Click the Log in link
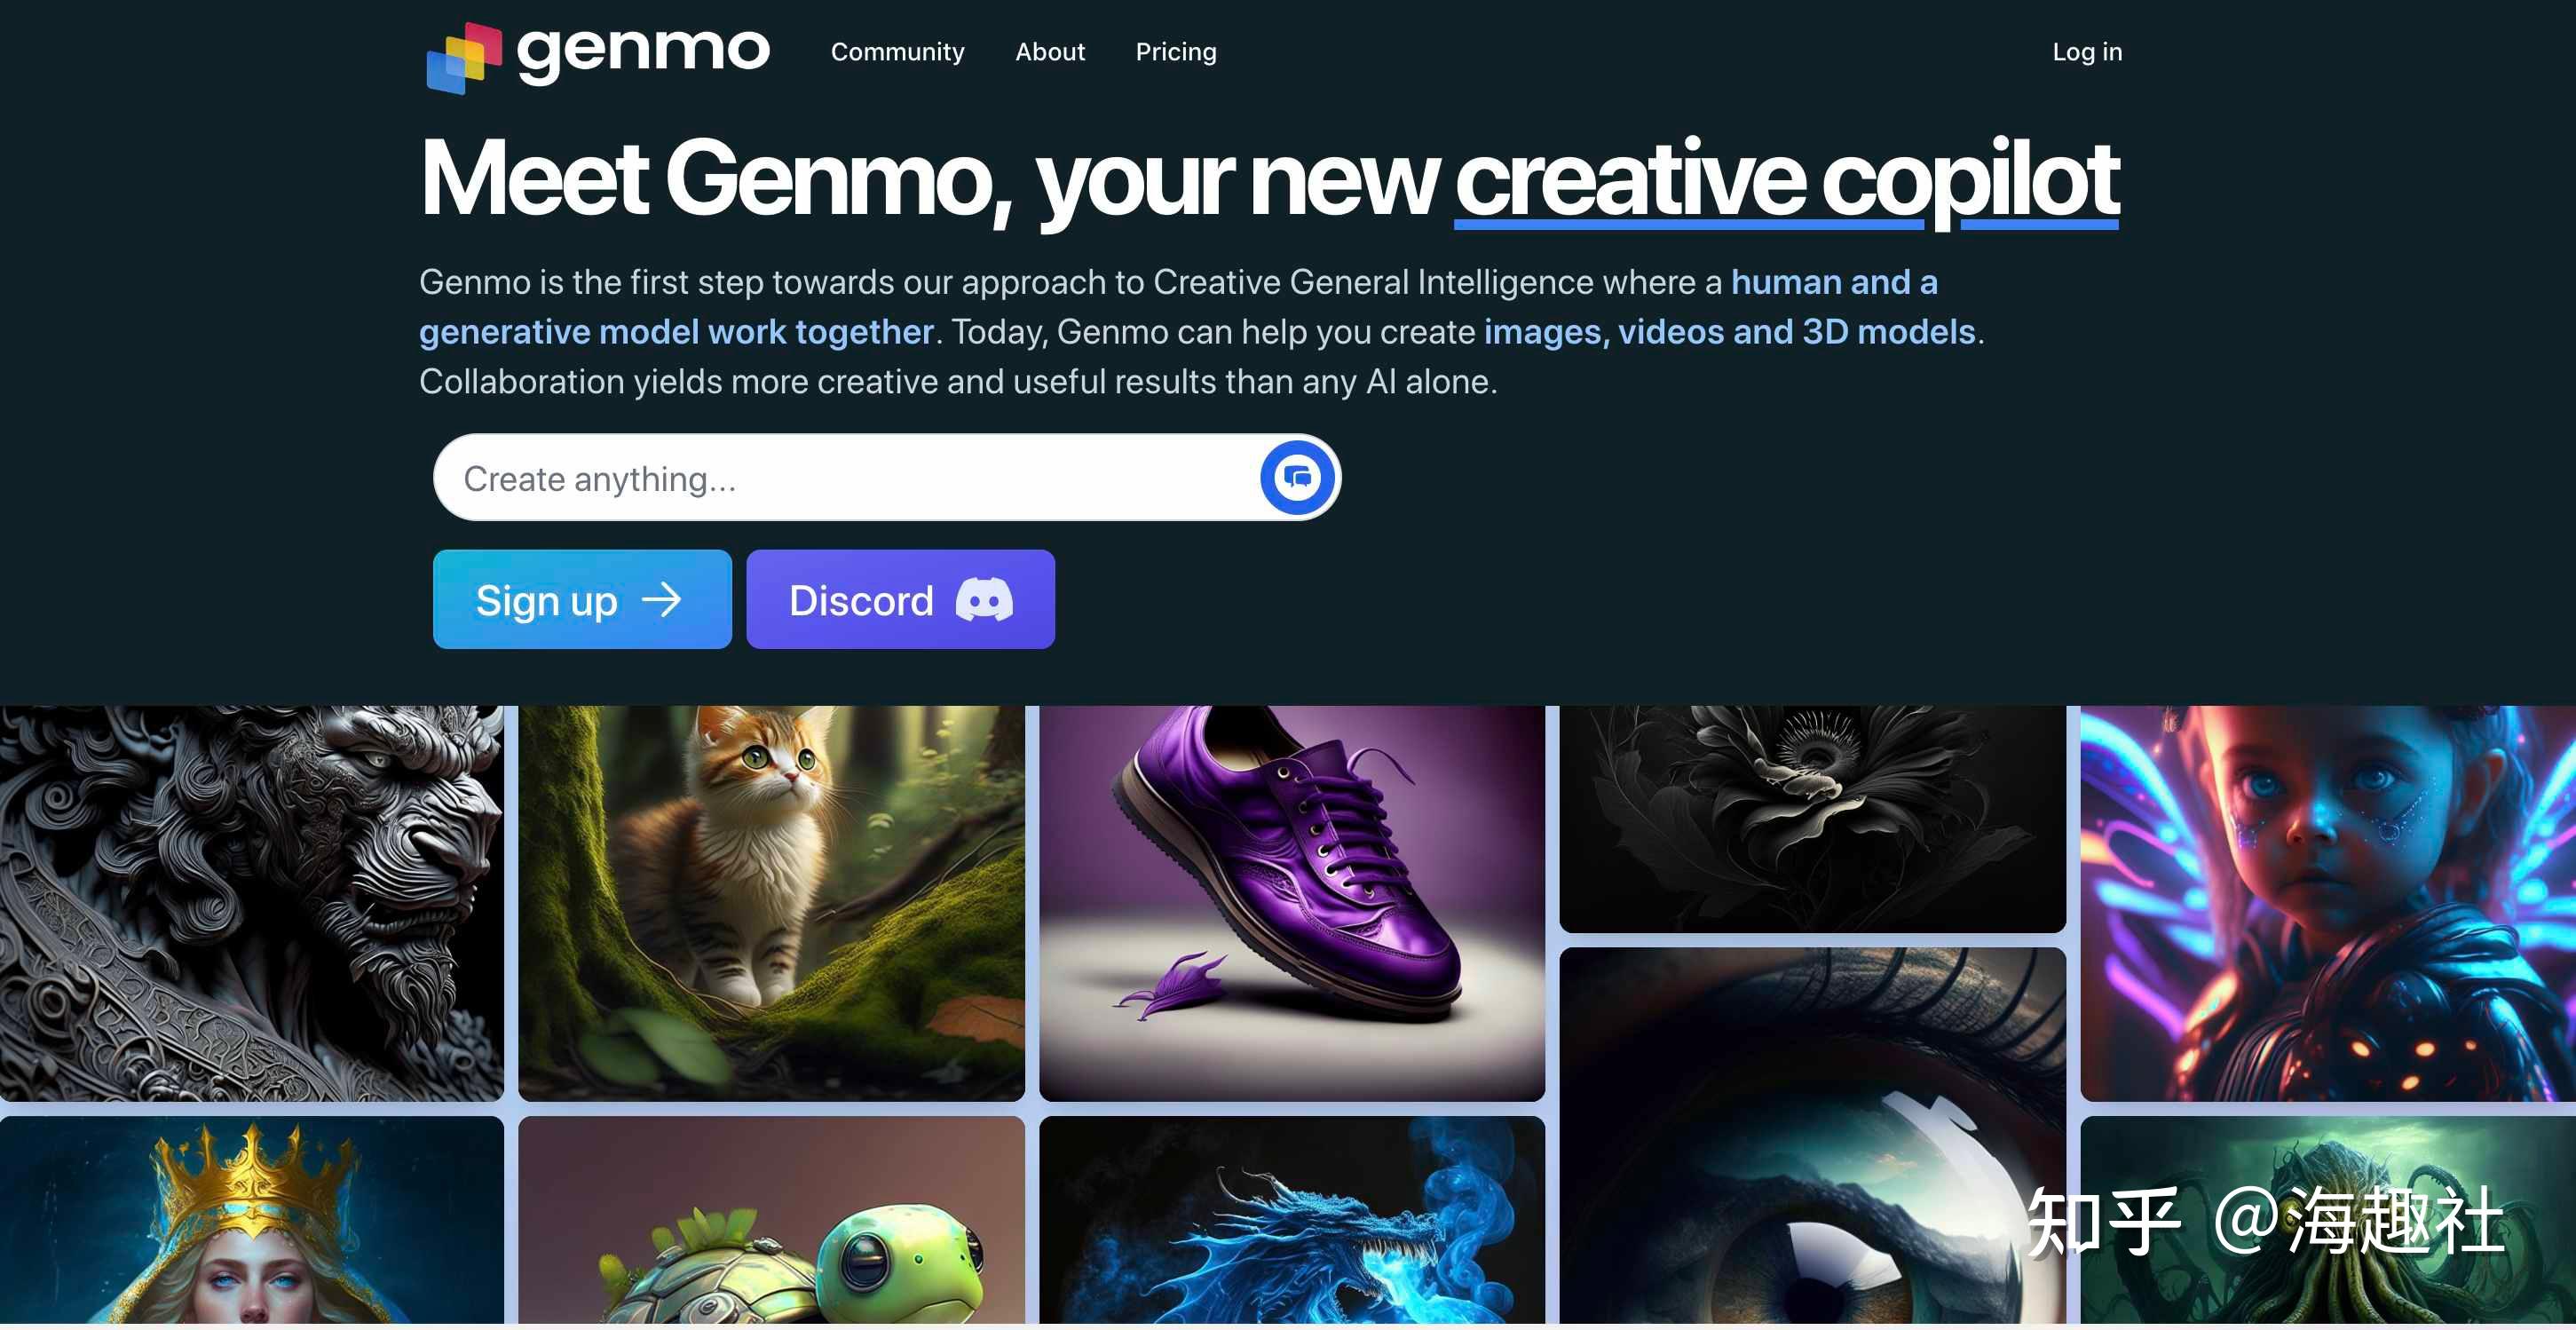This screenshot has width=2576, height=1330. [x=2087, y=52]
